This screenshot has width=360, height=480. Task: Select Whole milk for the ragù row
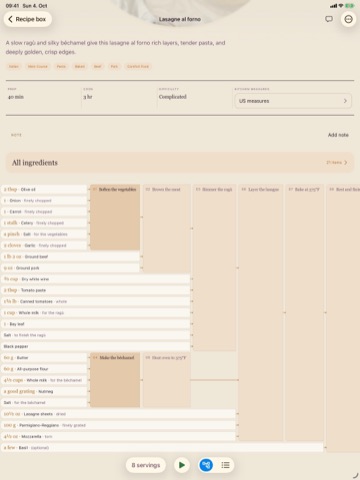(96, 313)
